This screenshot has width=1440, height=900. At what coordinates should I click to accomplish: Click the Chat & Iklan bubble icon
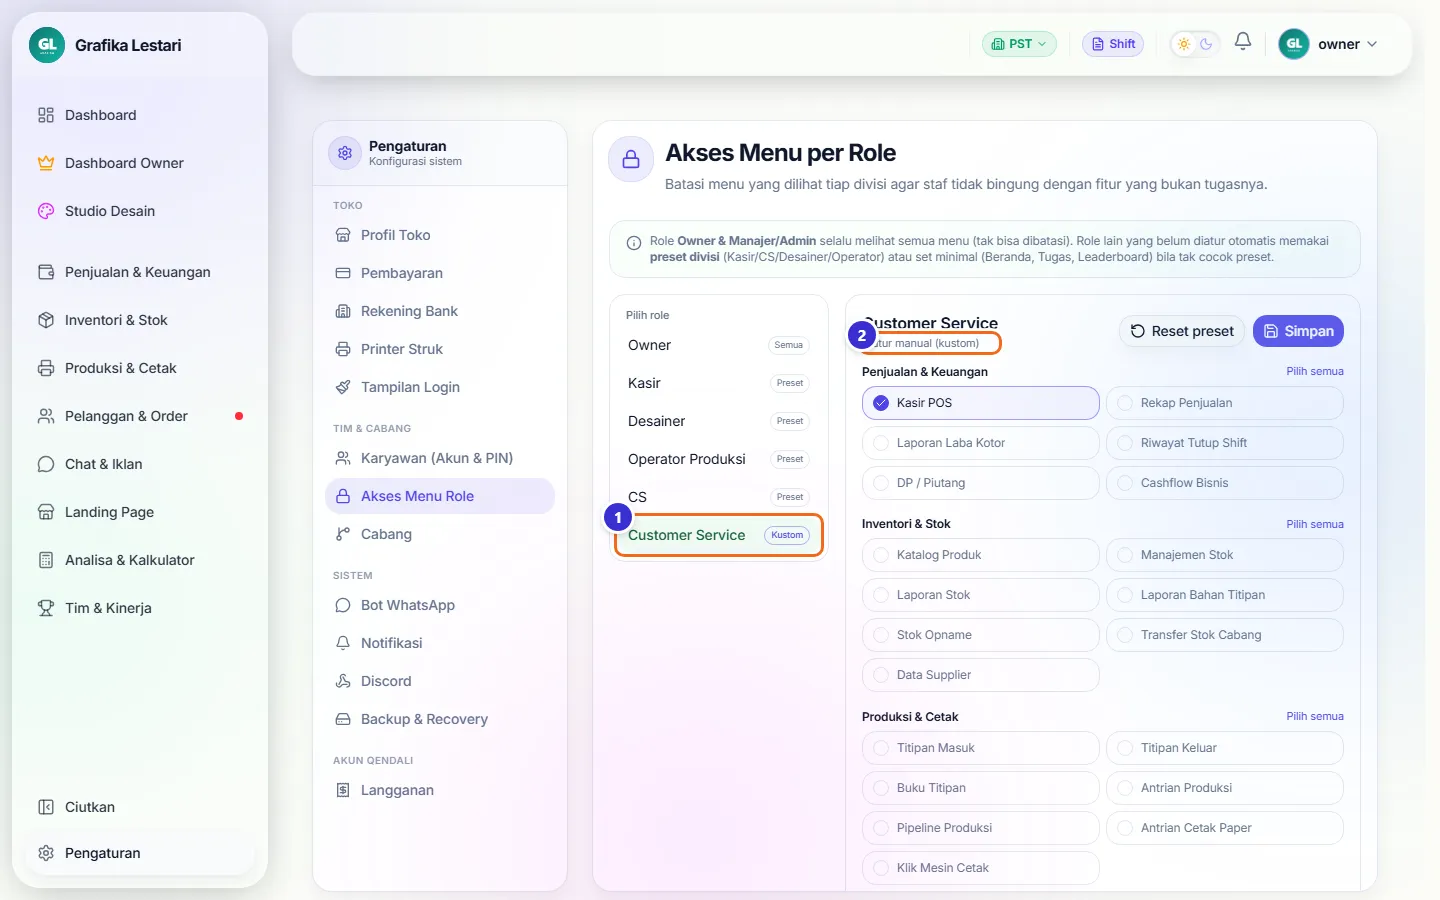[46, 464]
